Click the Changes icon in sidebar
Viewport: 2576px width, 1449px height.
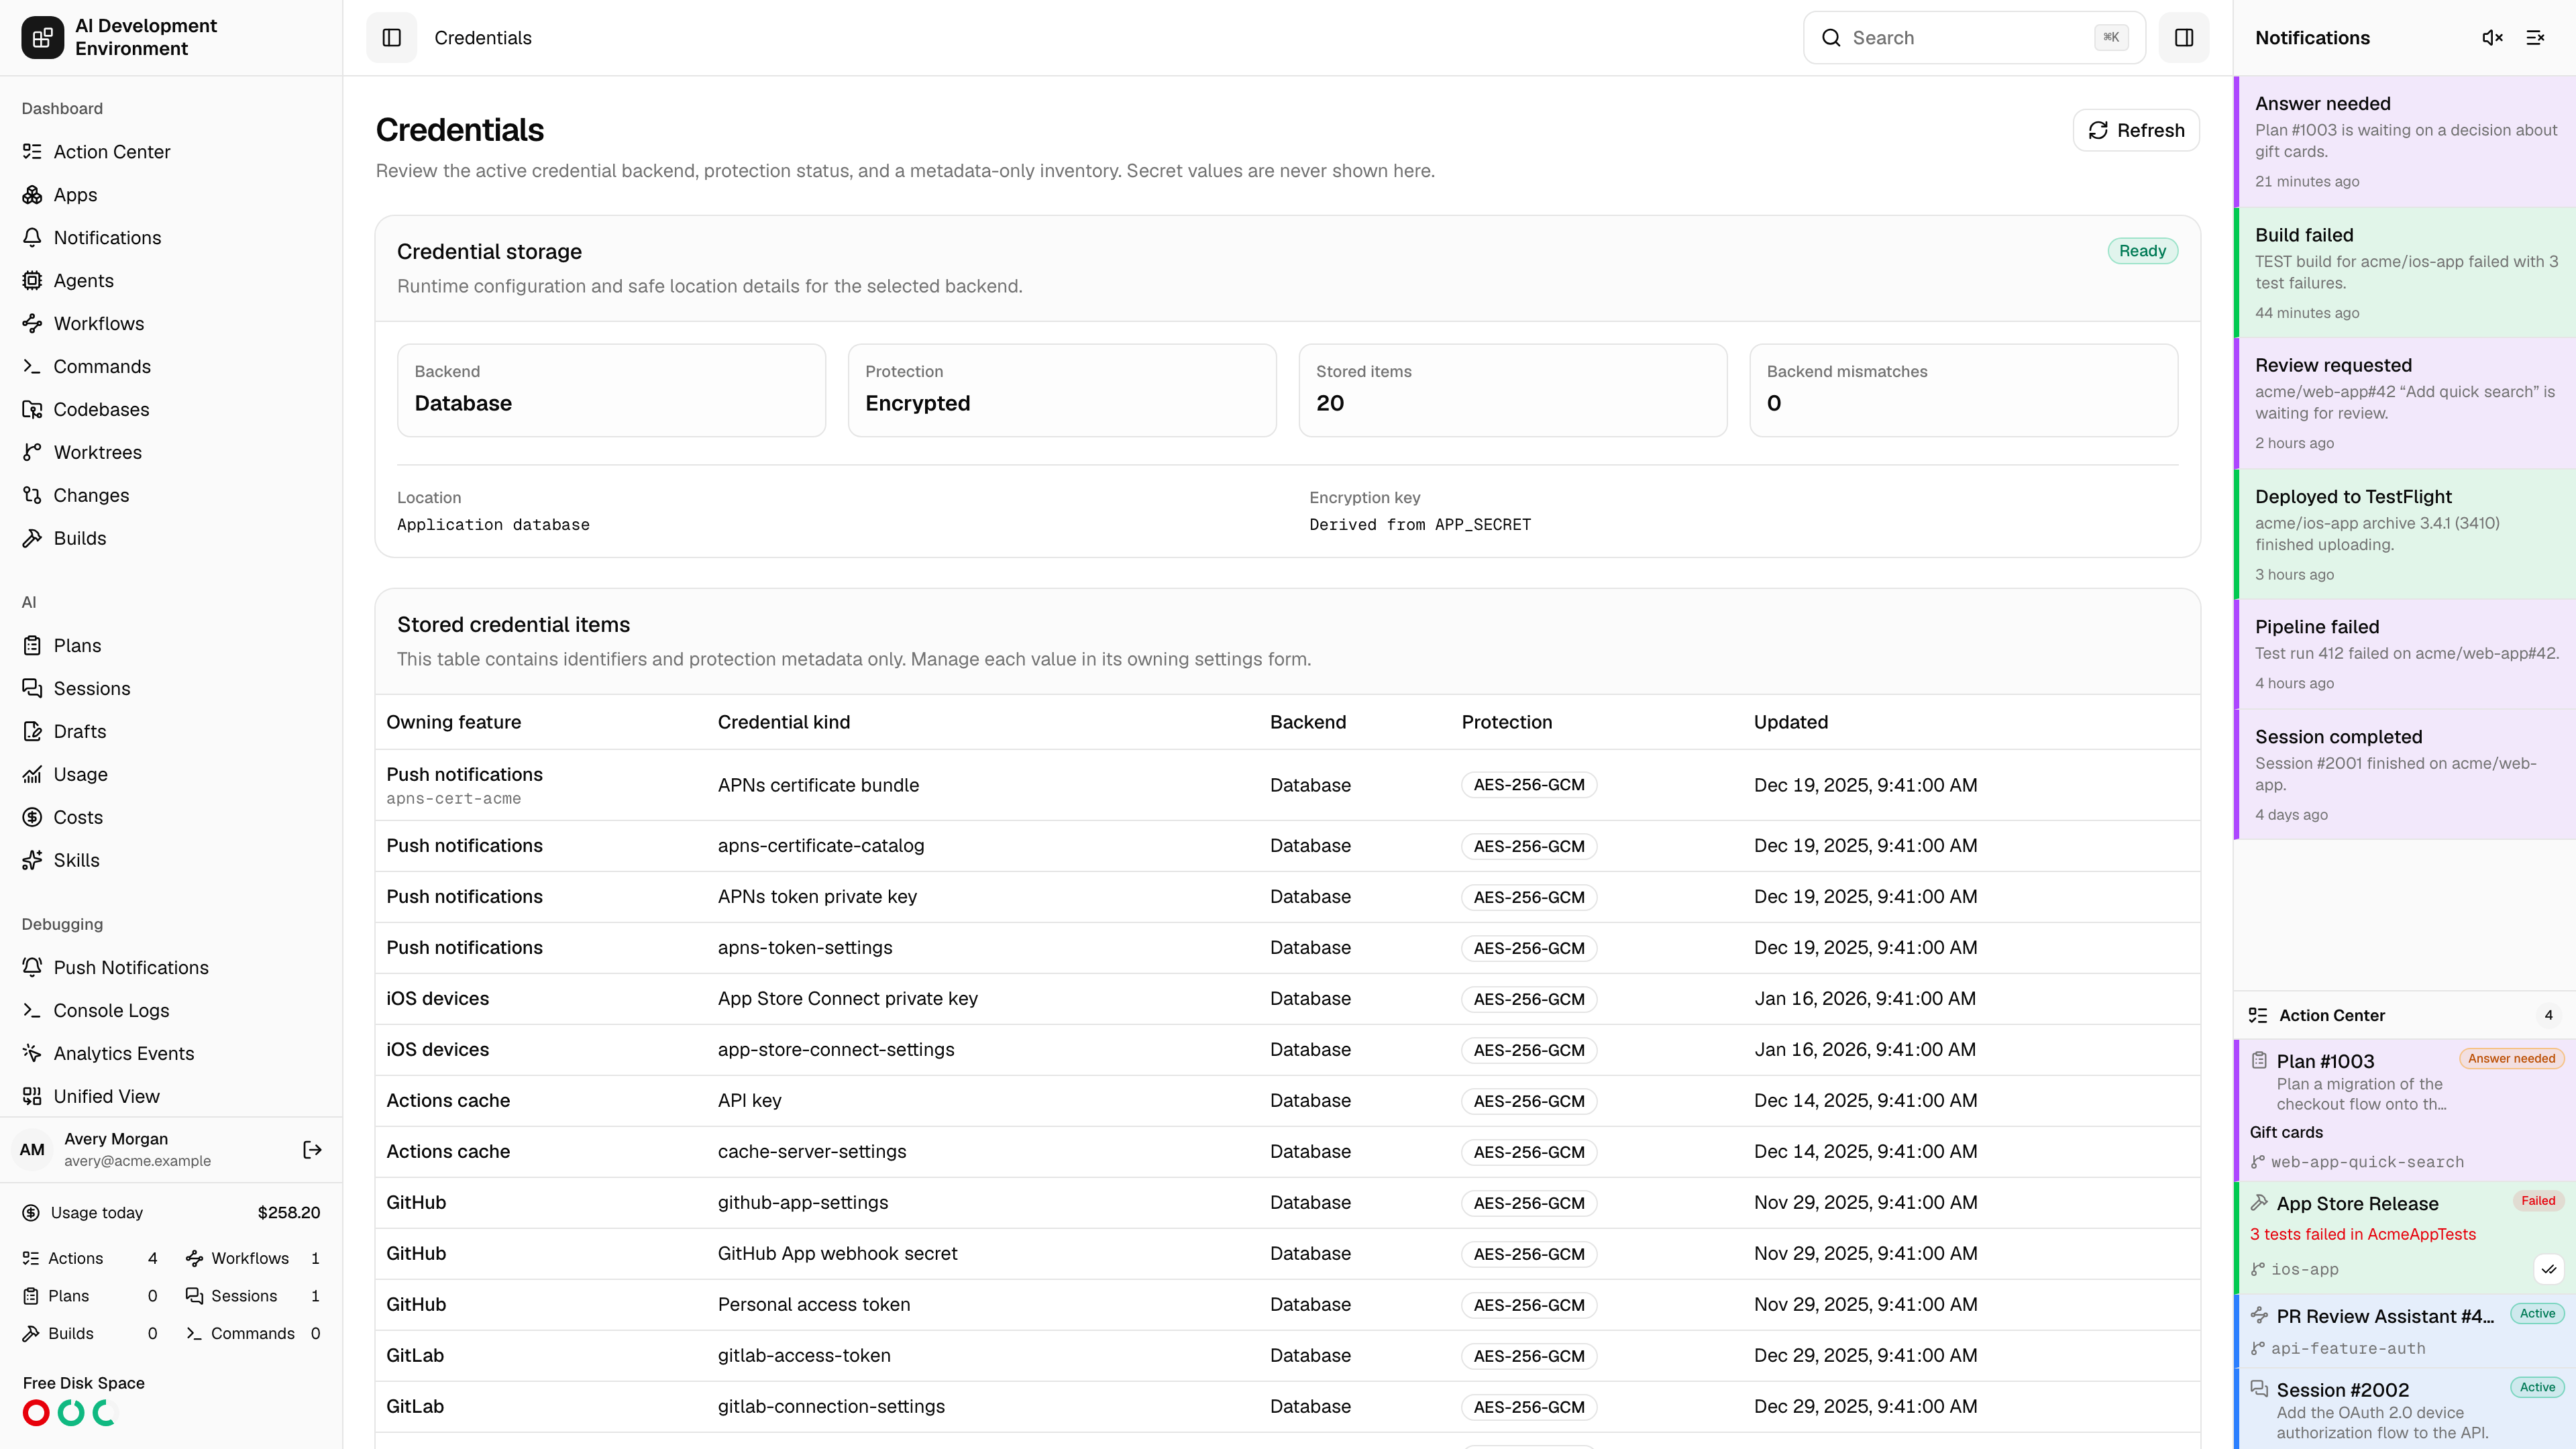click(x=32, y=496)
